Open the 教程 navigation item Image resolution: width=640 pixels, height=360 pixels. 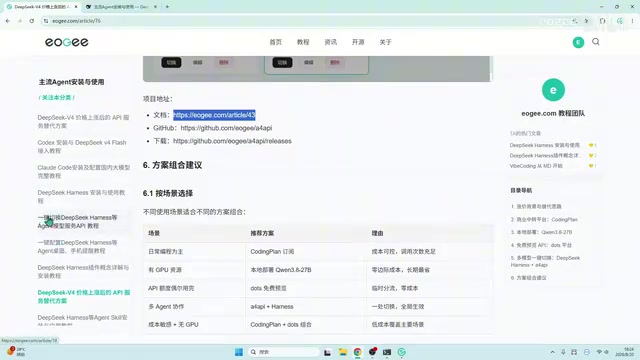[303, 42]
